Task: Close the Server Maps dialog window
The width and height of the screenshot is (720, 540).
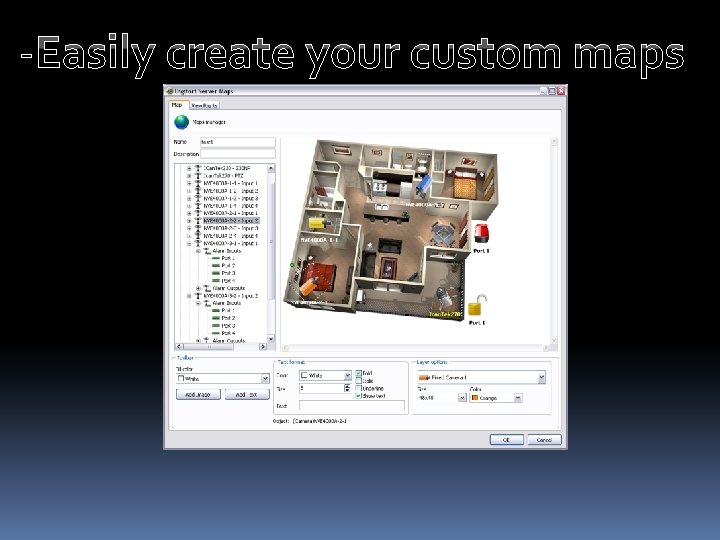Action: [x=561, y=91]
